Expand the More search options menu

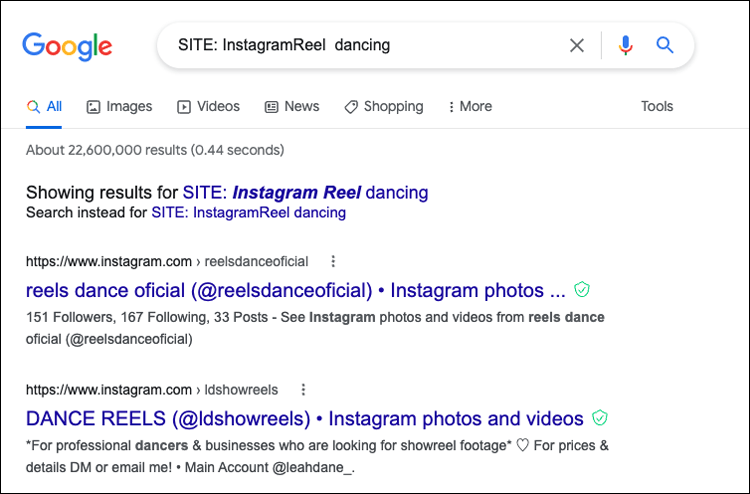click(470, 107)
